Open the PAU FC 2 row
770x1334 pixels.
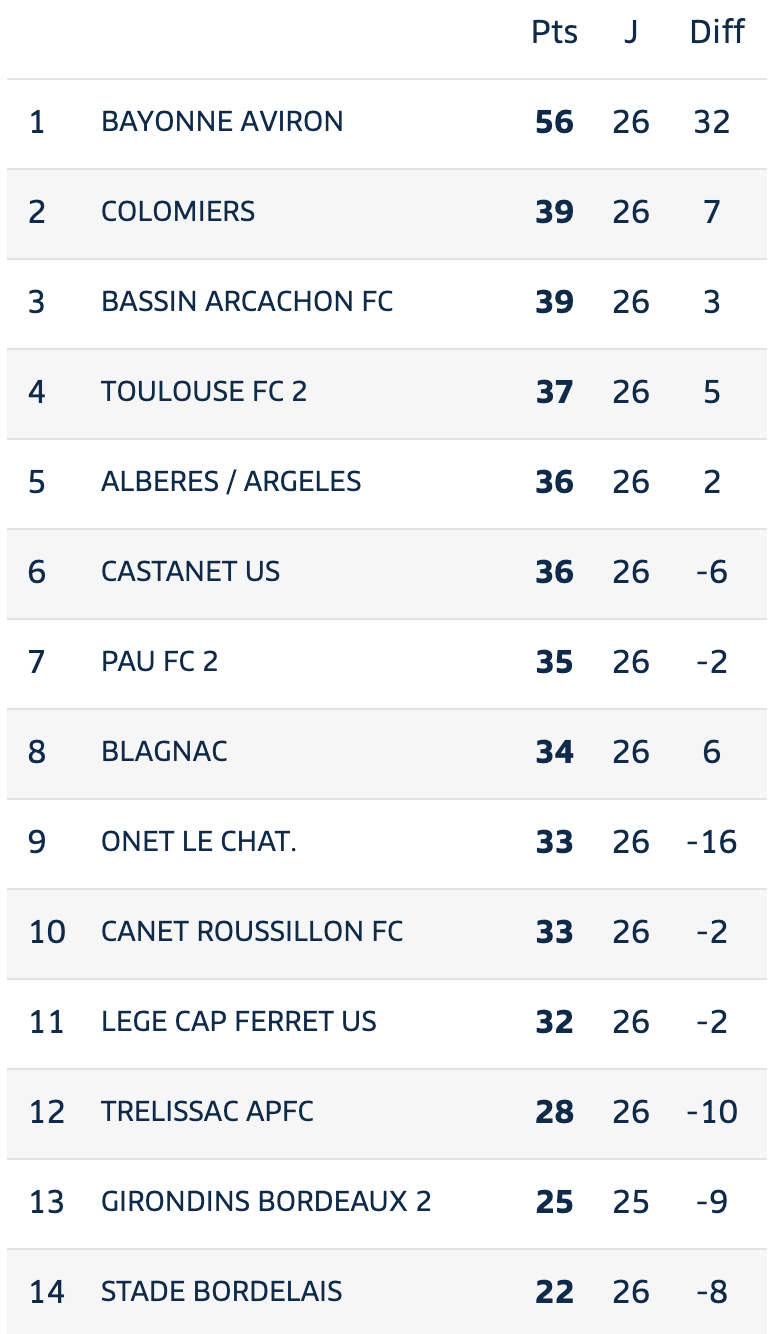tap(385, 663)
